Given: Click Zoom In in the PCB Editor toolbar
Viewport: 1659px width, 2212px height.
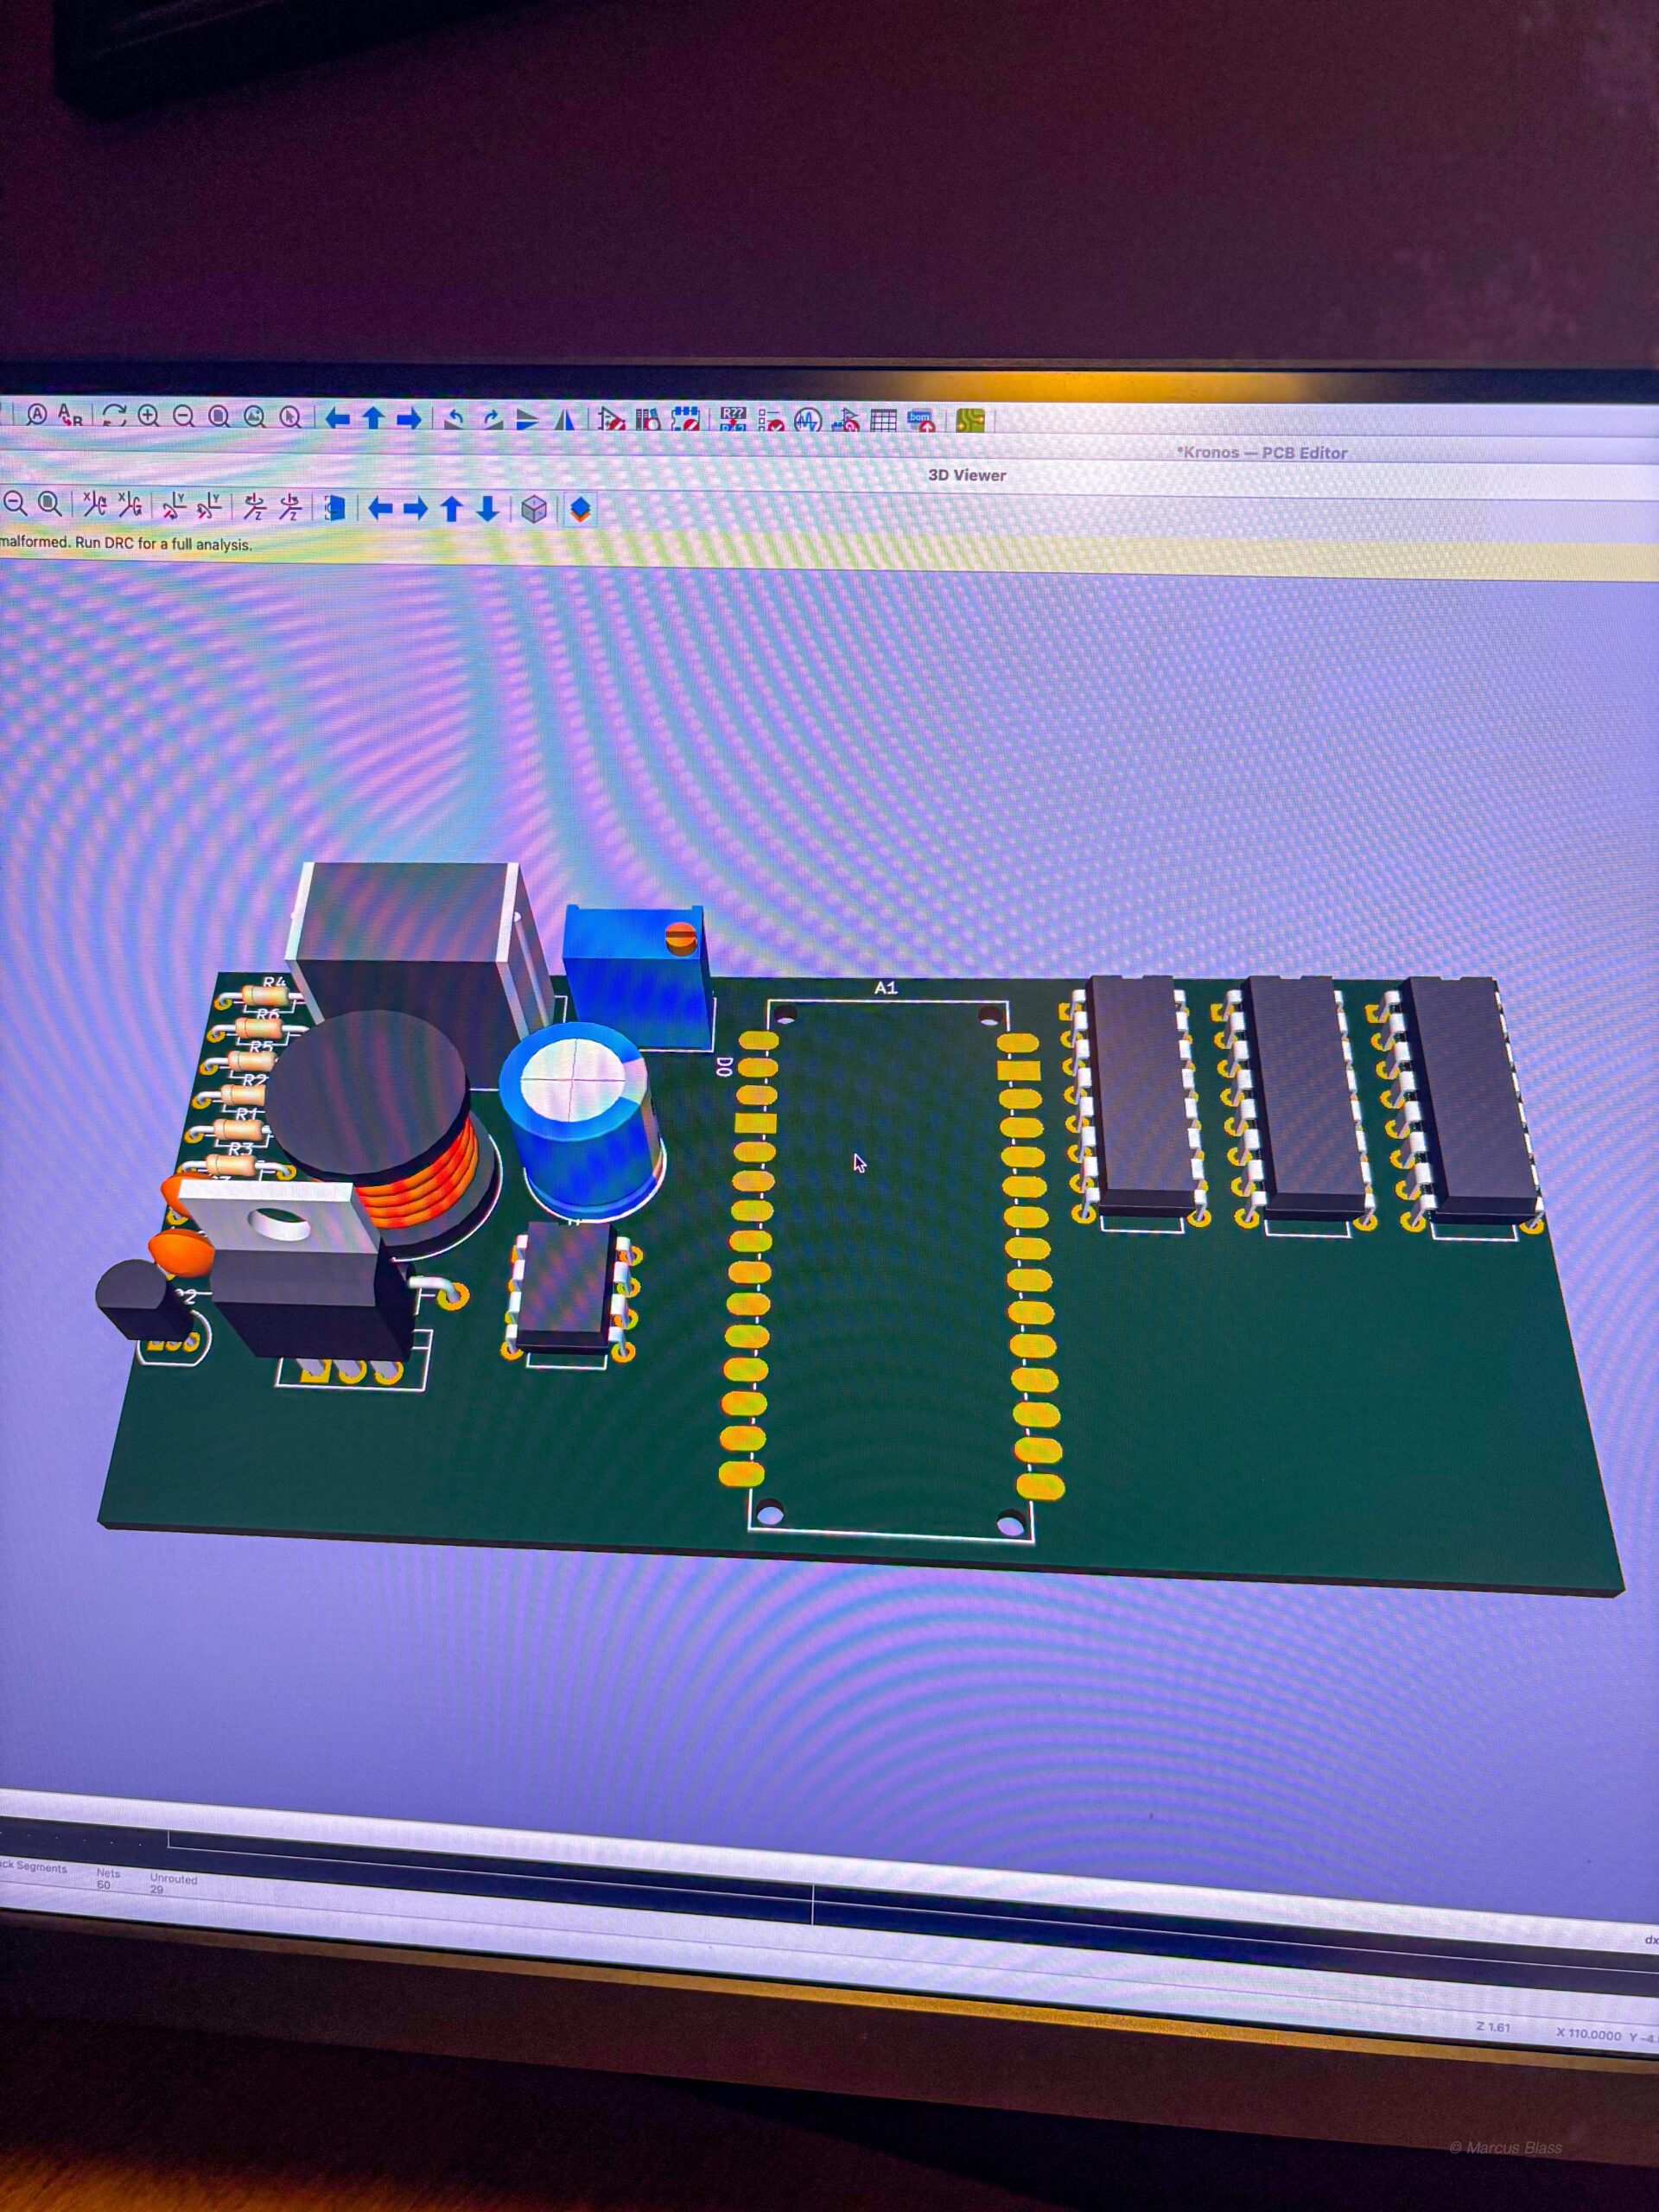Looking at the screenshot, I should point(148,416).
